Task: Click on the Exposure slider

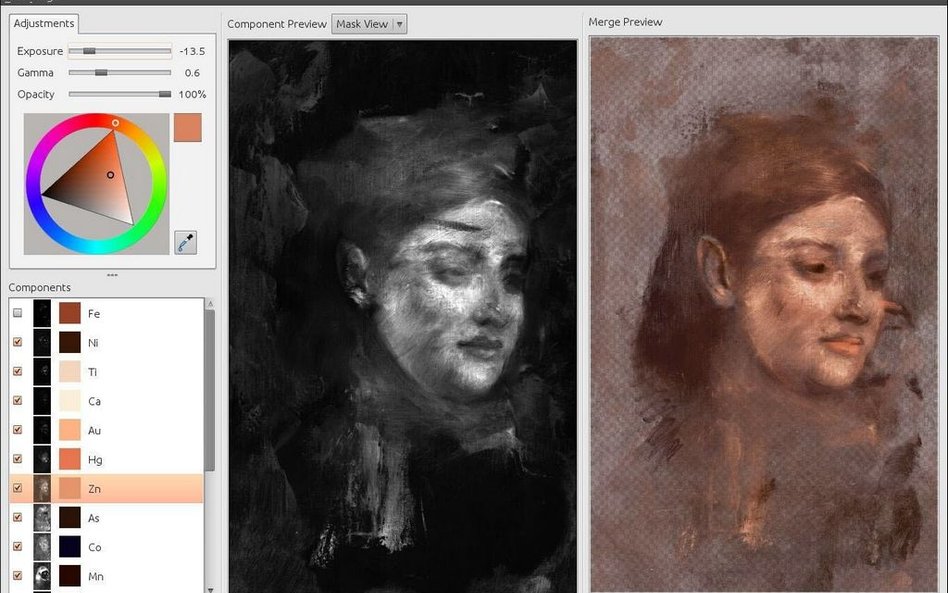Action: click(120, 51)
